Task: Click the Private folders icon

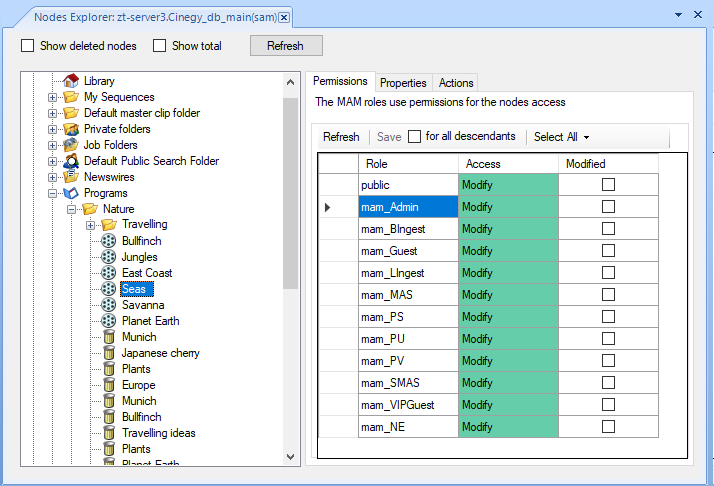Action: click(71, 129)
